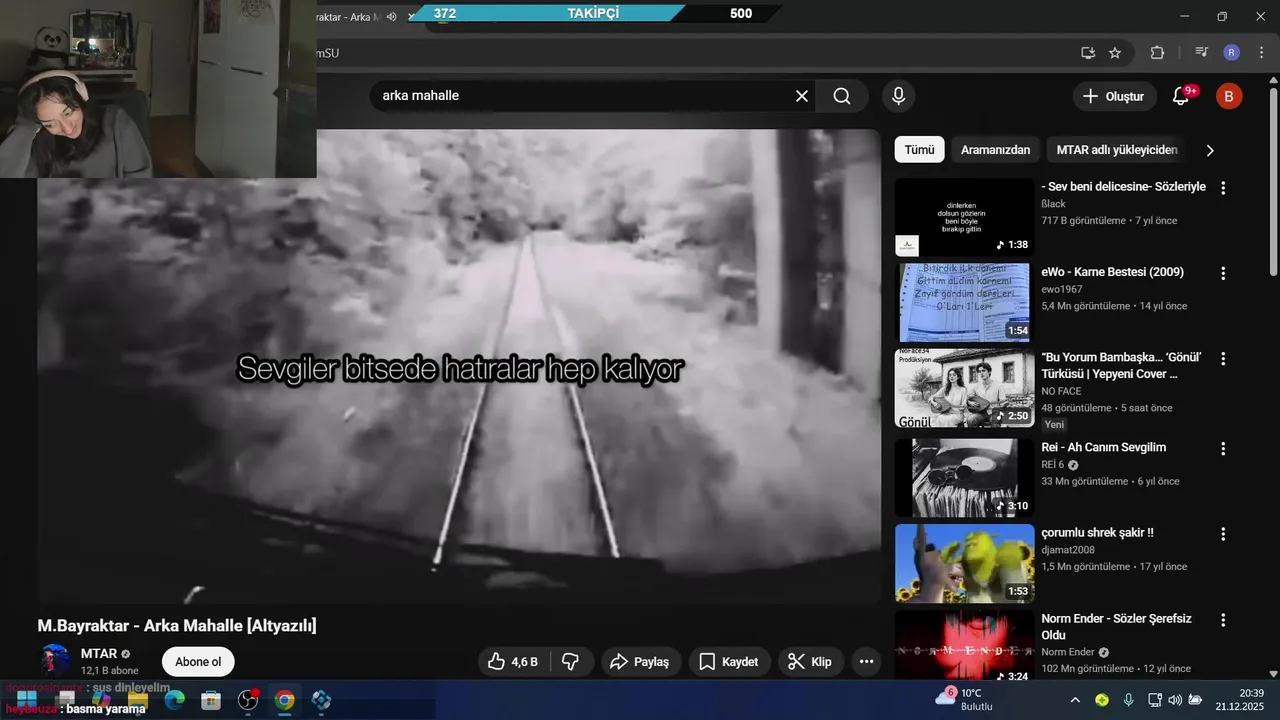Open Chrome extensions puzzle icon
Image resolution: width=1280 pixels, height=720 pixels.
pyautogui.click(x=1157, y=53)
